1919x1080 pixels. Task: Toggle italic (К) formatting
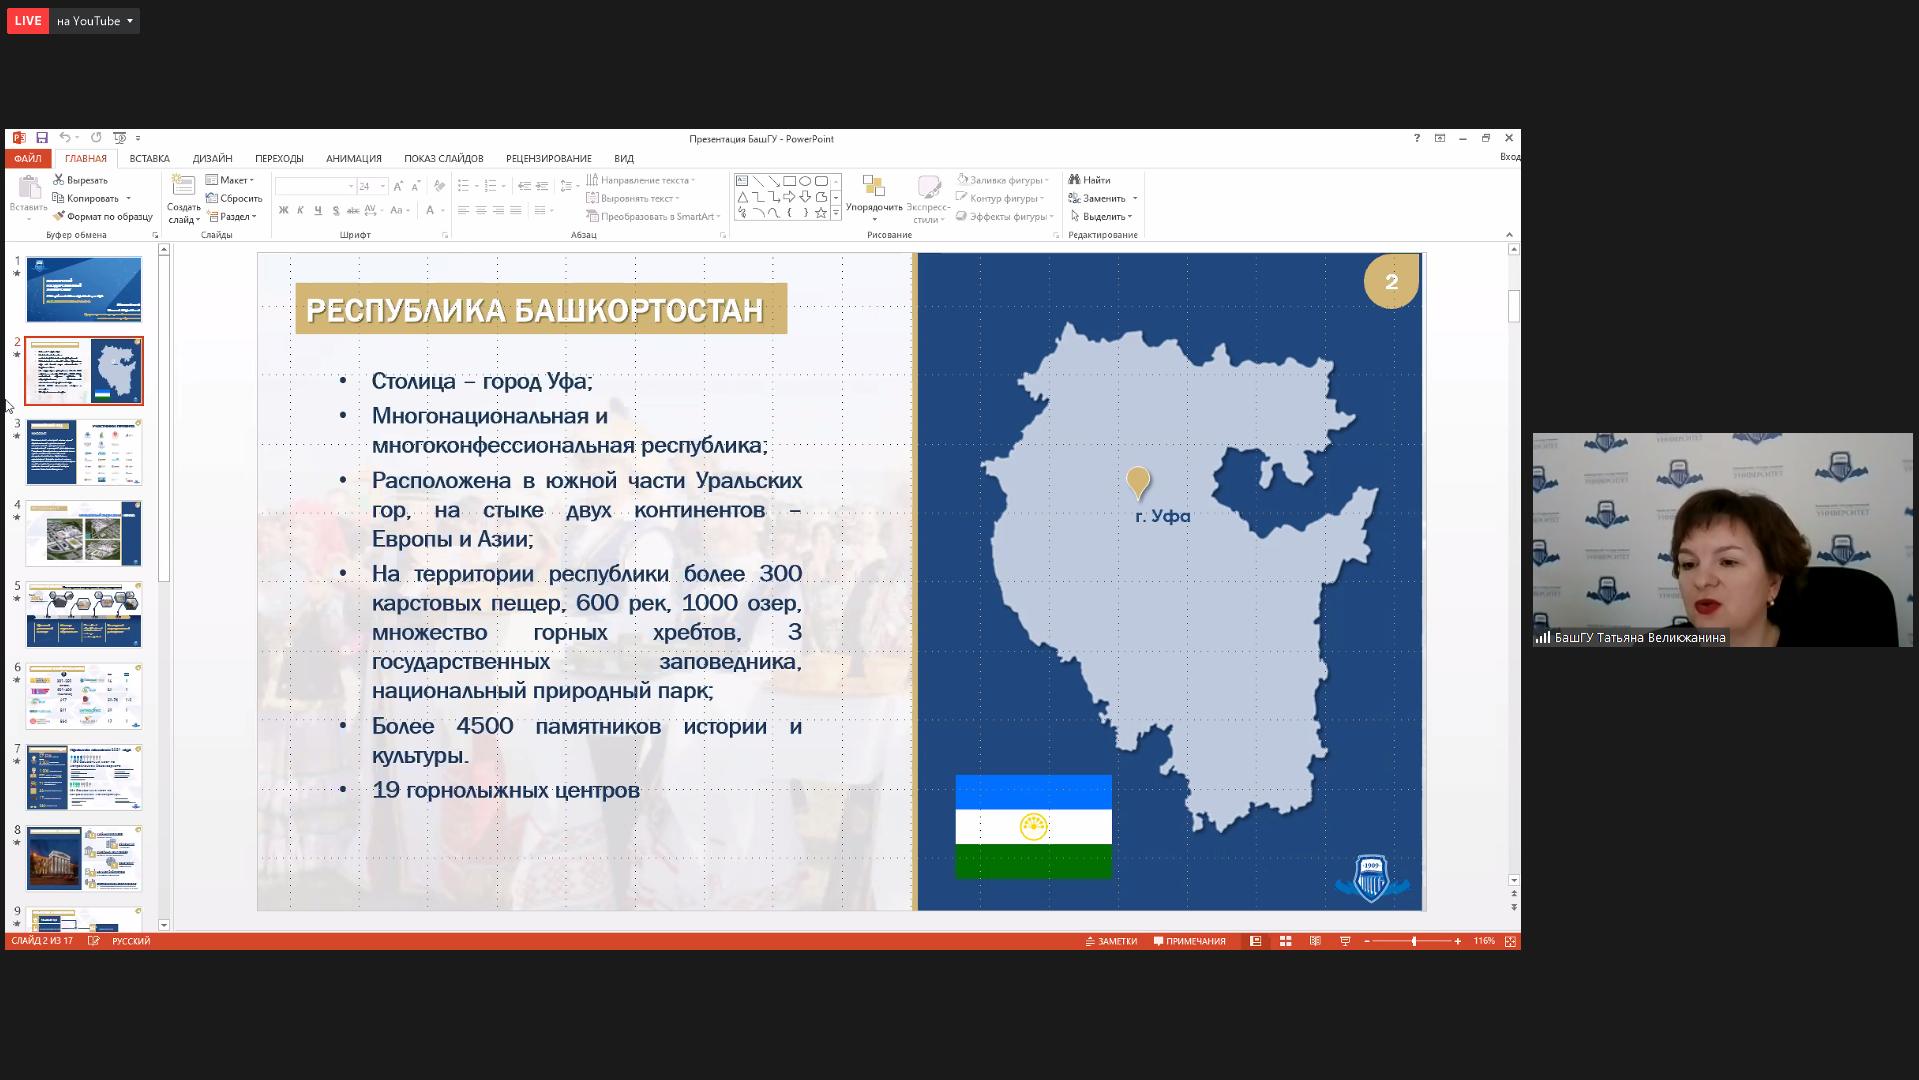pyautogui.click(x=300, y=210)
